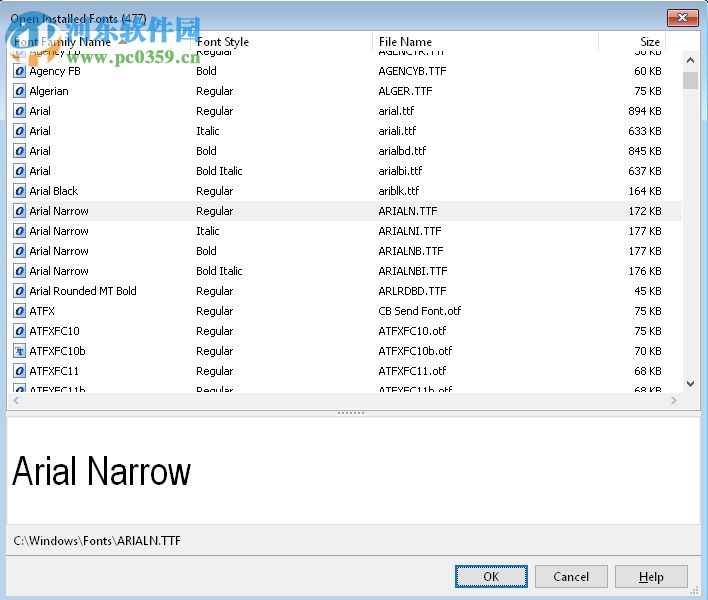Click the ATFXFC10b TrueType icon
The height and width of the screenshot is (600, 708).
point(19,351)
